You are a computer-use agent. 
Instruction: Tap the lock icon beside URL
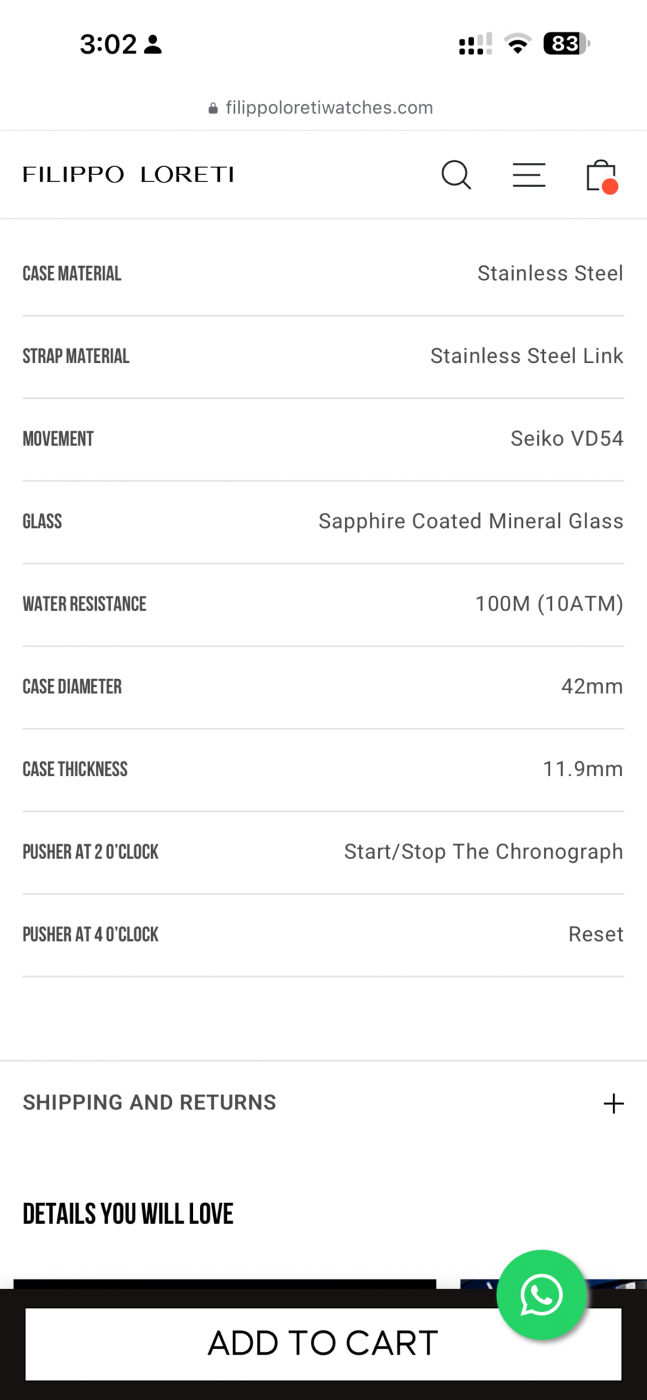click(213, 108)
